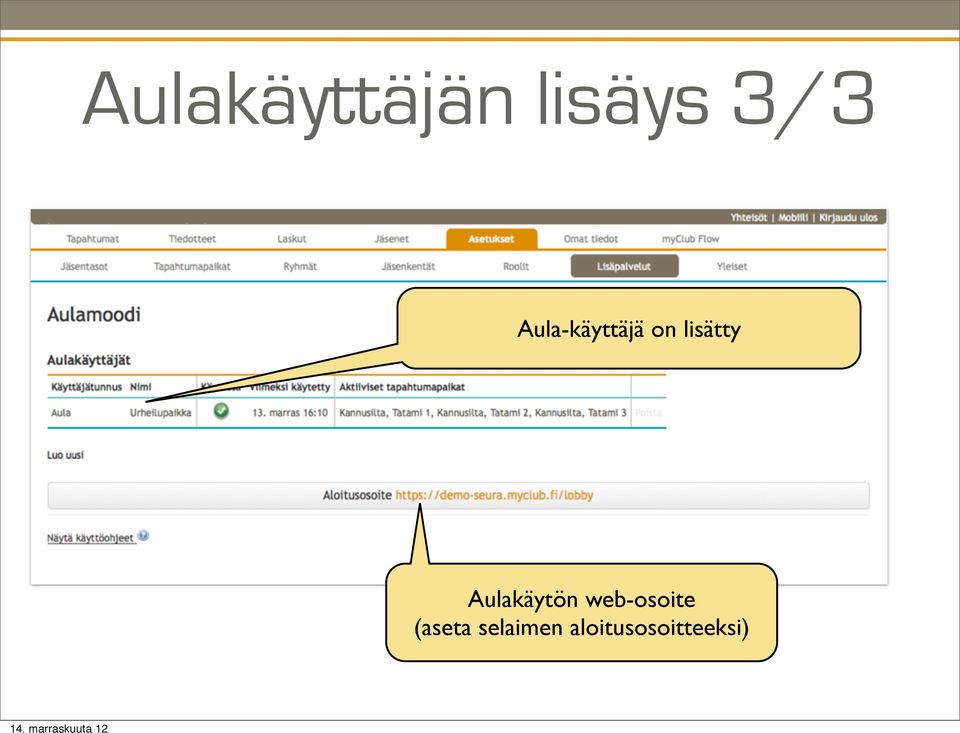Click the Kannusilta, Tatami locations cell
Image resolution: width=960 pixels, height=733 pixels.
coord(482,413)
